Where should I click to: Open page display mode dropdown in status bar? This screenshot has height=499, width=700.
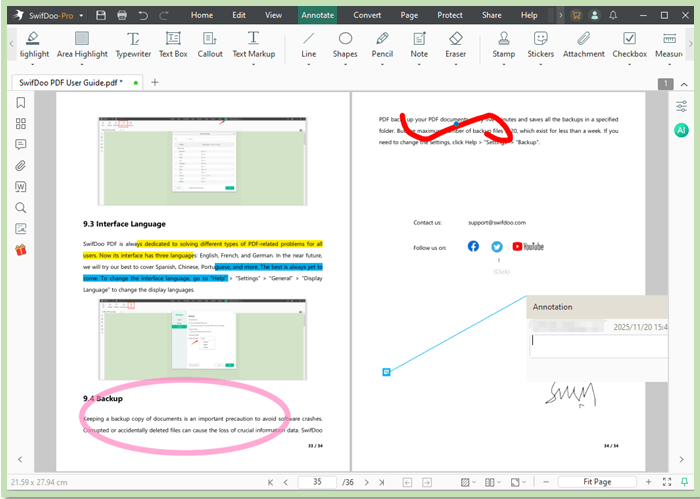(493, 482)
